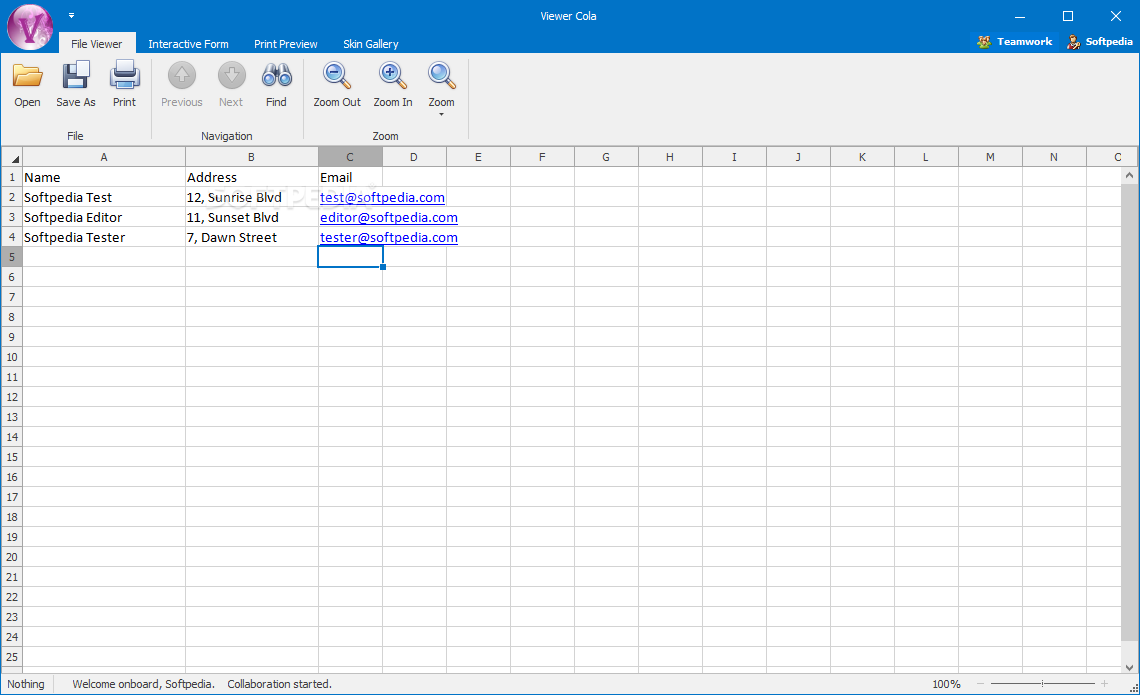
Task: Select all cells with the corner button
Action: tap(12, 157)
